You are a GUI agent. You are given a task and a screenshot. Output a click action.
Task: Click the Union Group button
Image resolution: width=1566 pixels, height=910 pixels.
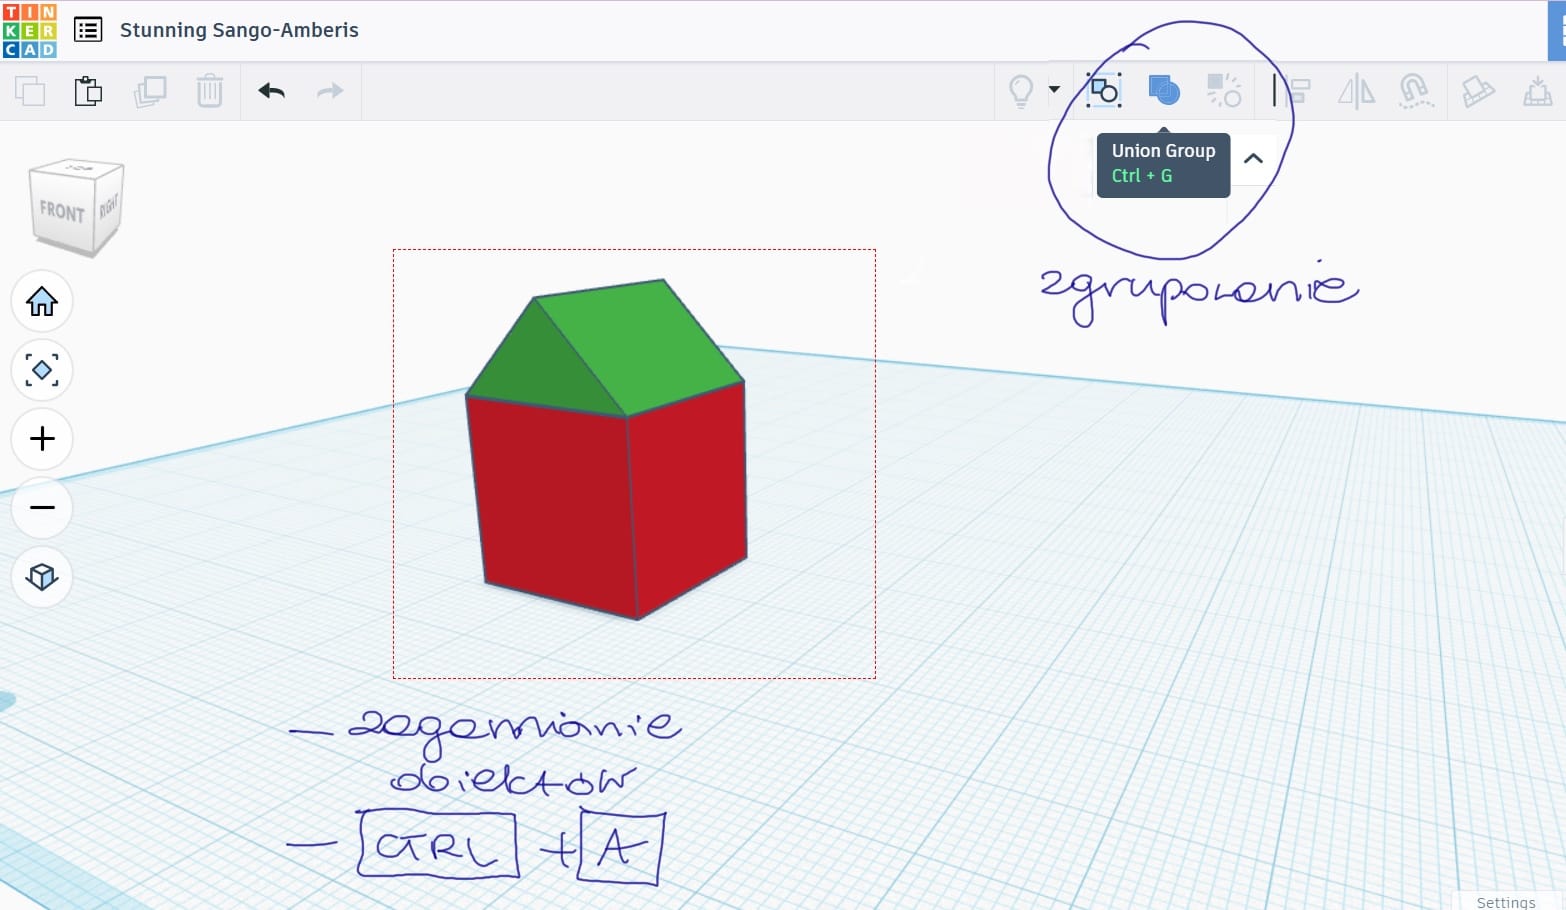point(1163,91)
